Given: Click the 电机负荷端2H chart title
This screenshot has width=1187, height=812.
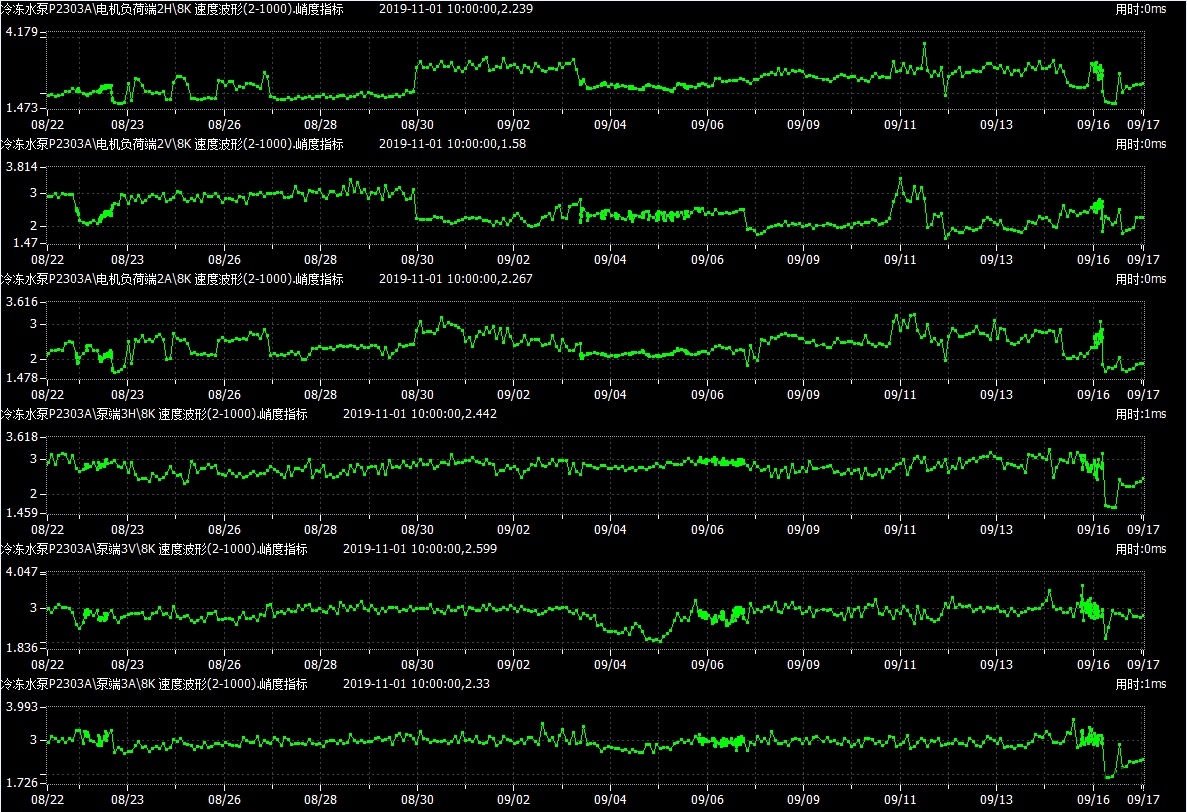Looking at the screenshot, I should tap(171, 9).
